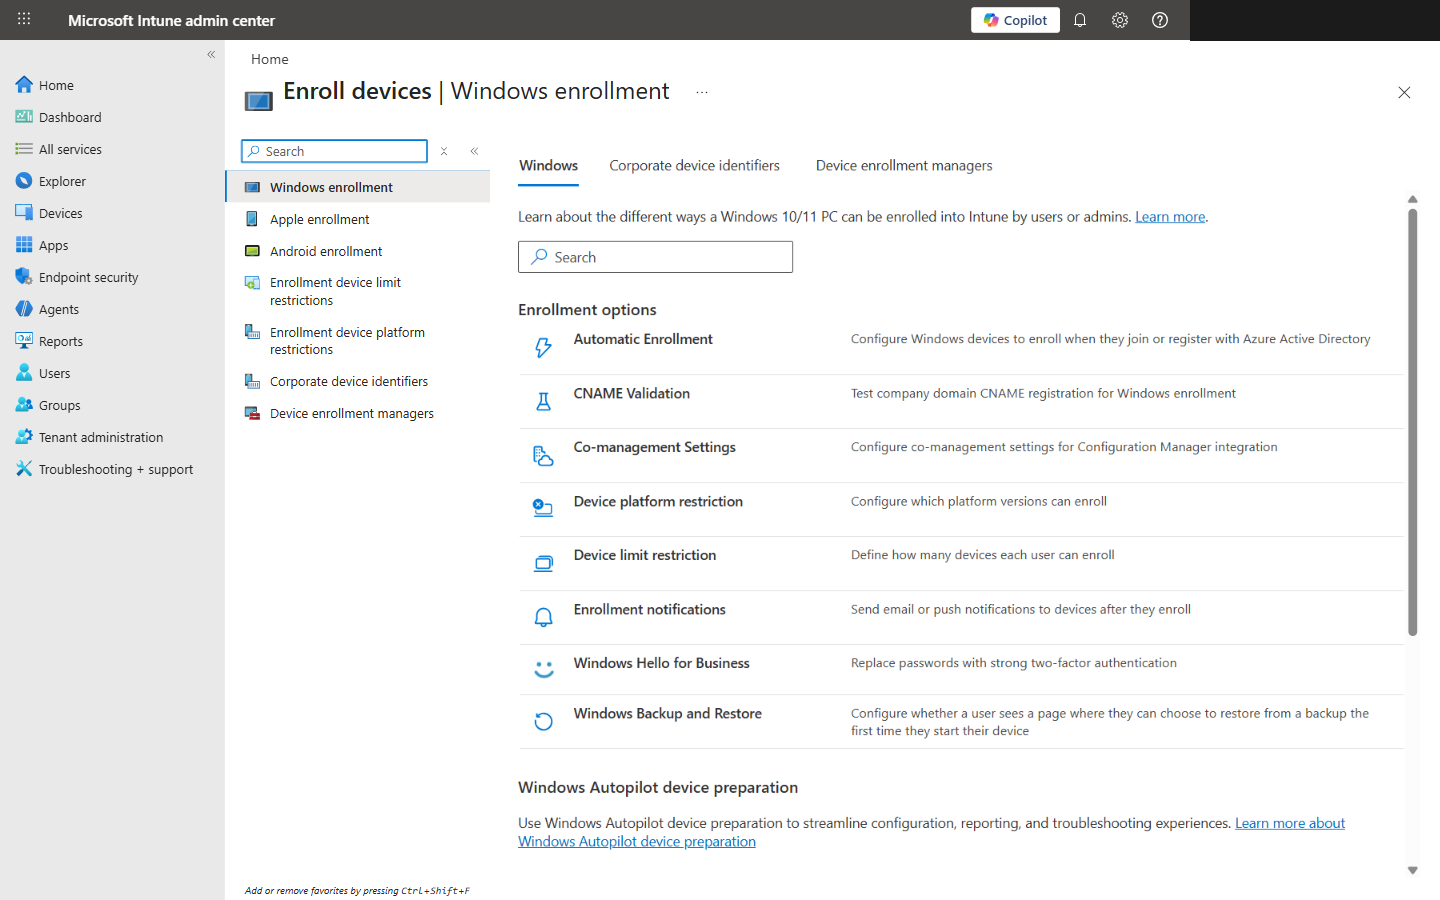Open the ellipsis menu beside the page title

(701, 91)
